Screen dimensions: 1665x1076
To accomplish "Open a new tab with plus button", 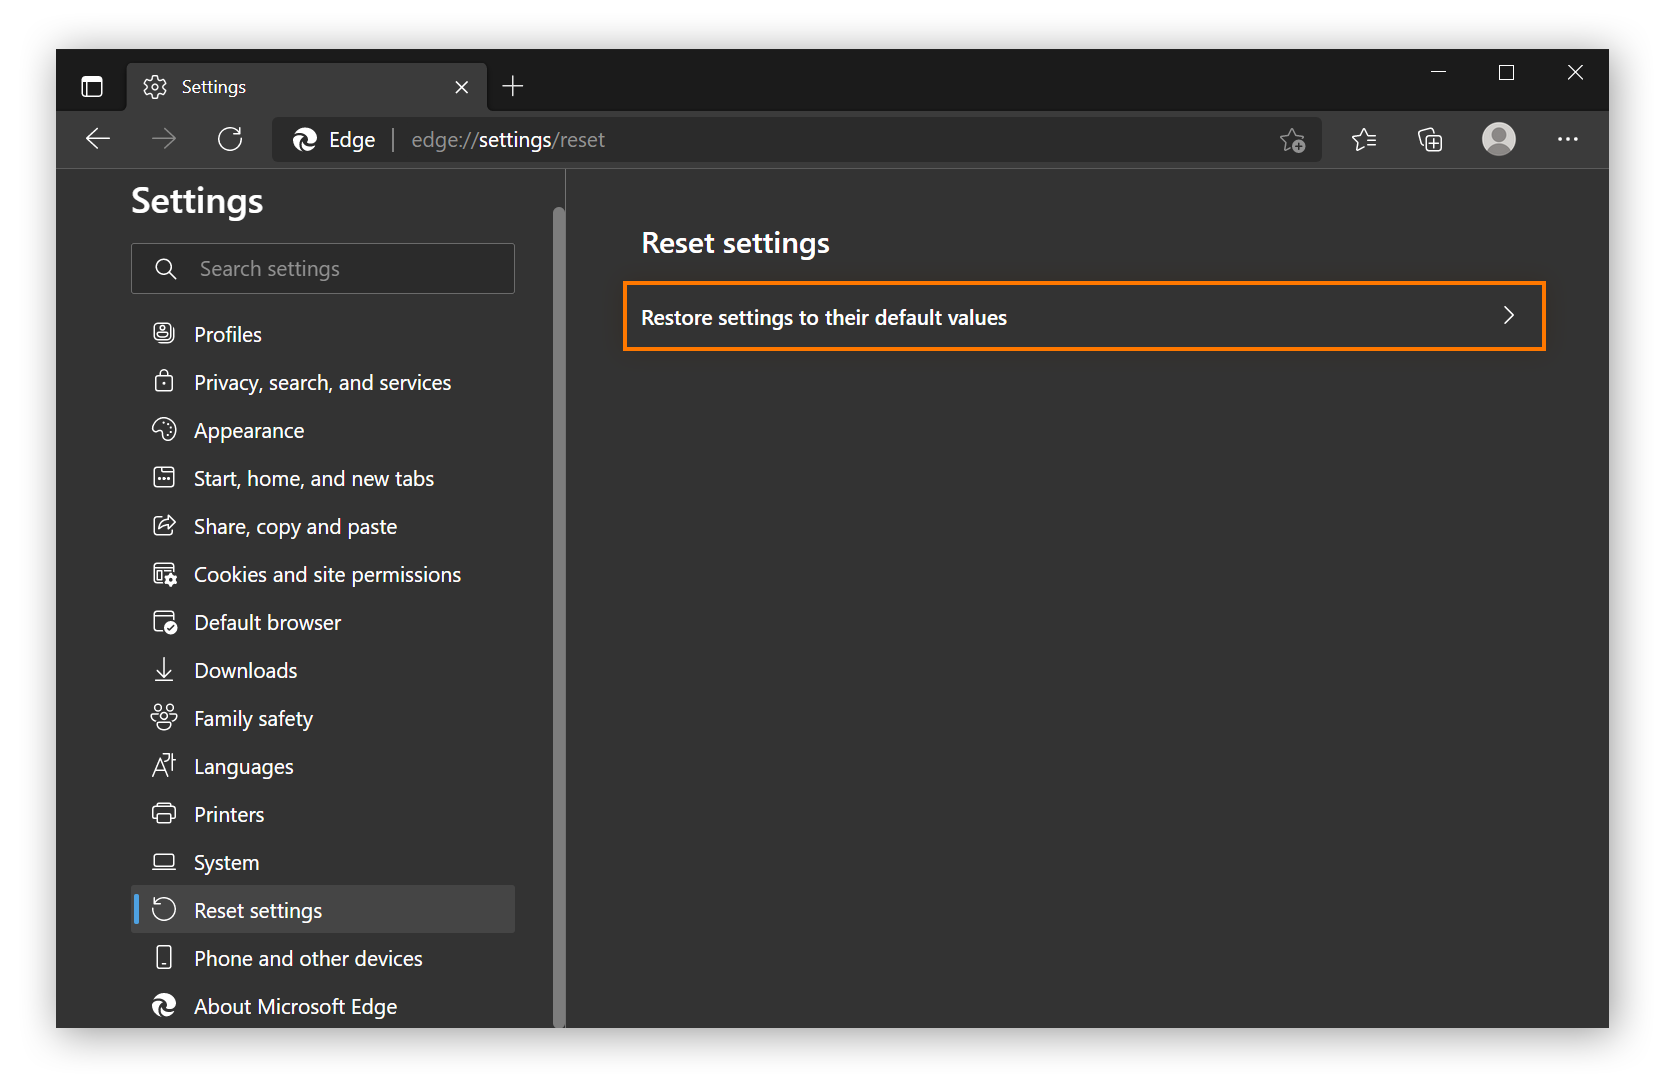I will [x=513, y=87].
